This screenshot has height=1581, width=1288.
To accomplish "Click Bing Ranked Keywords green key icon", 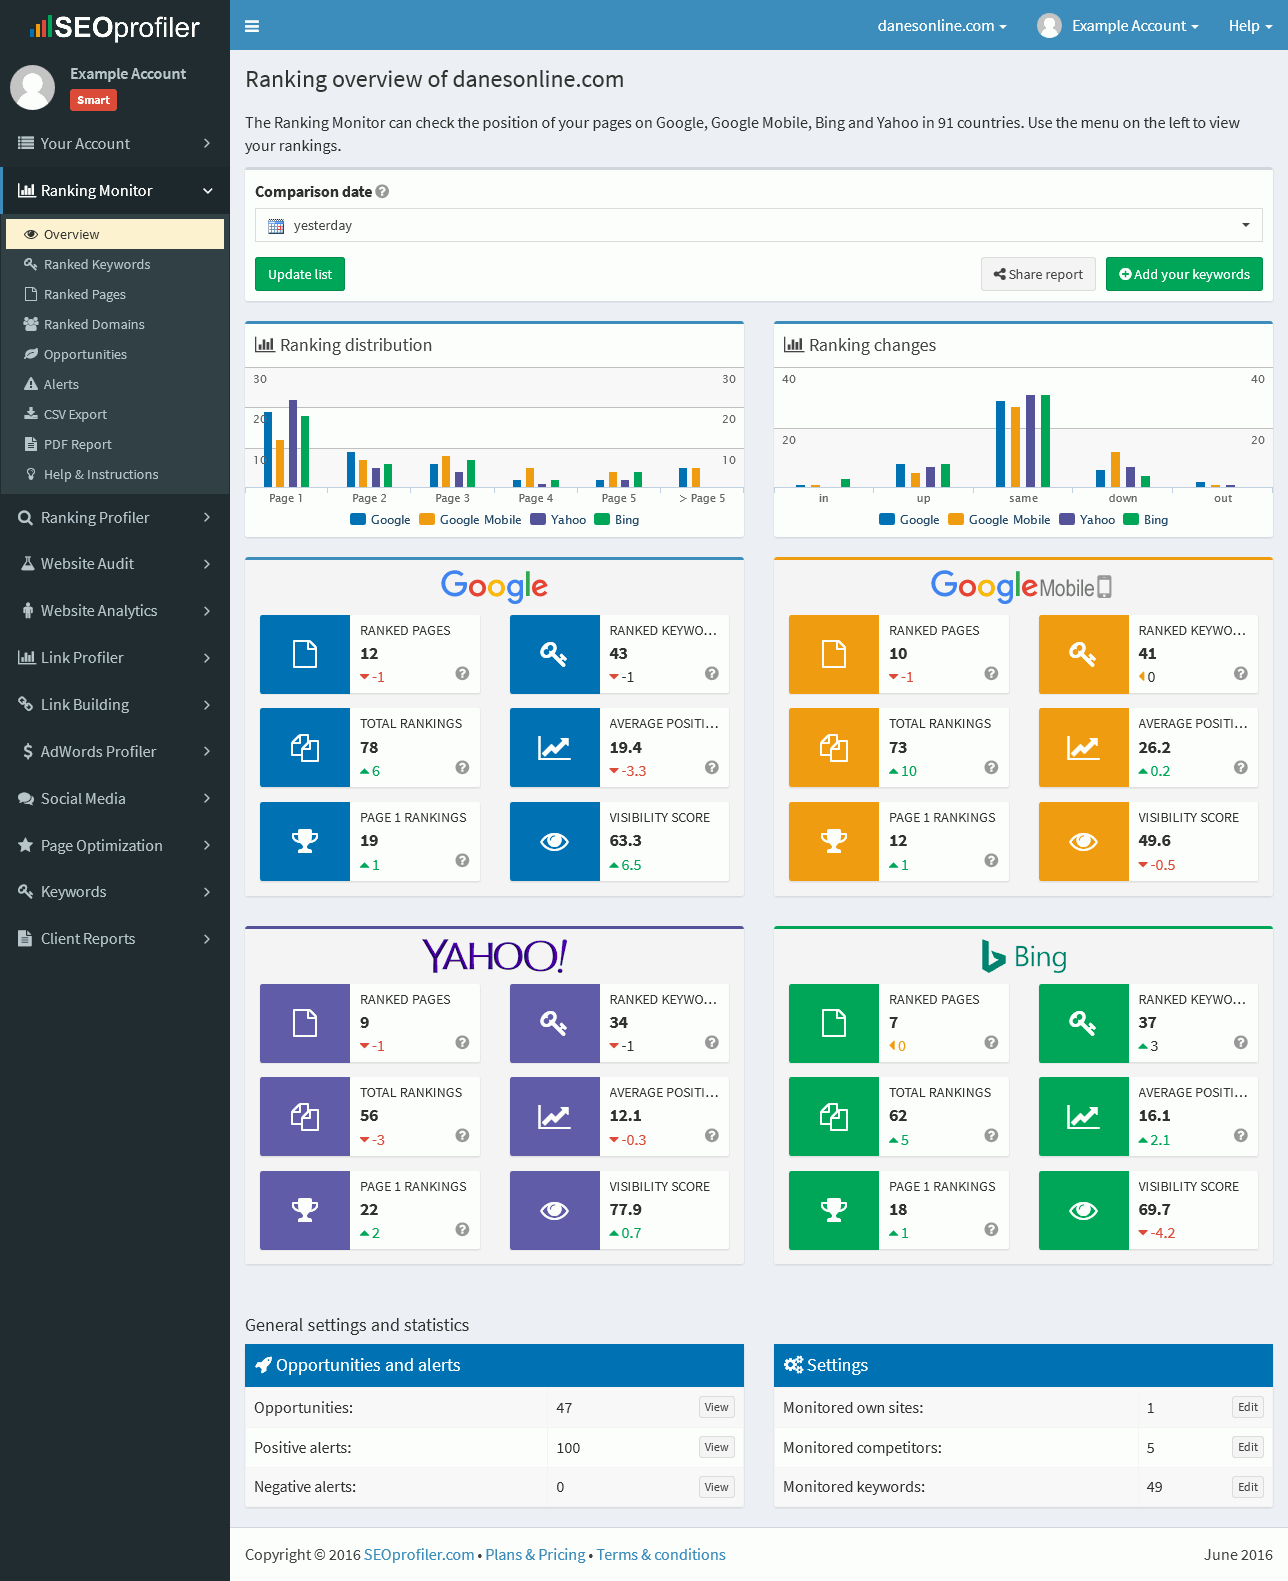I will click(x=1083, y=1023).
